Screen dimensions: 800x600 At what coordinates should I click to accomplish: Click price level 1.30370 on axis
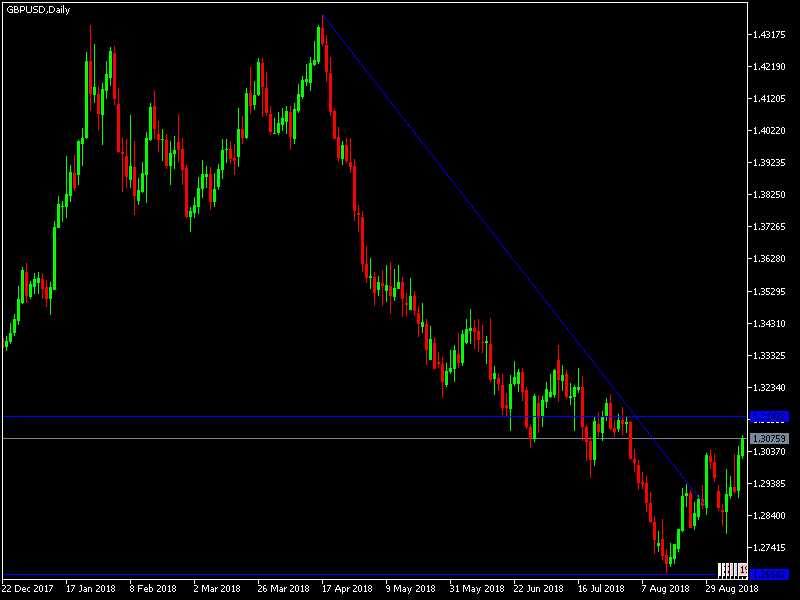tap(769, 452)
